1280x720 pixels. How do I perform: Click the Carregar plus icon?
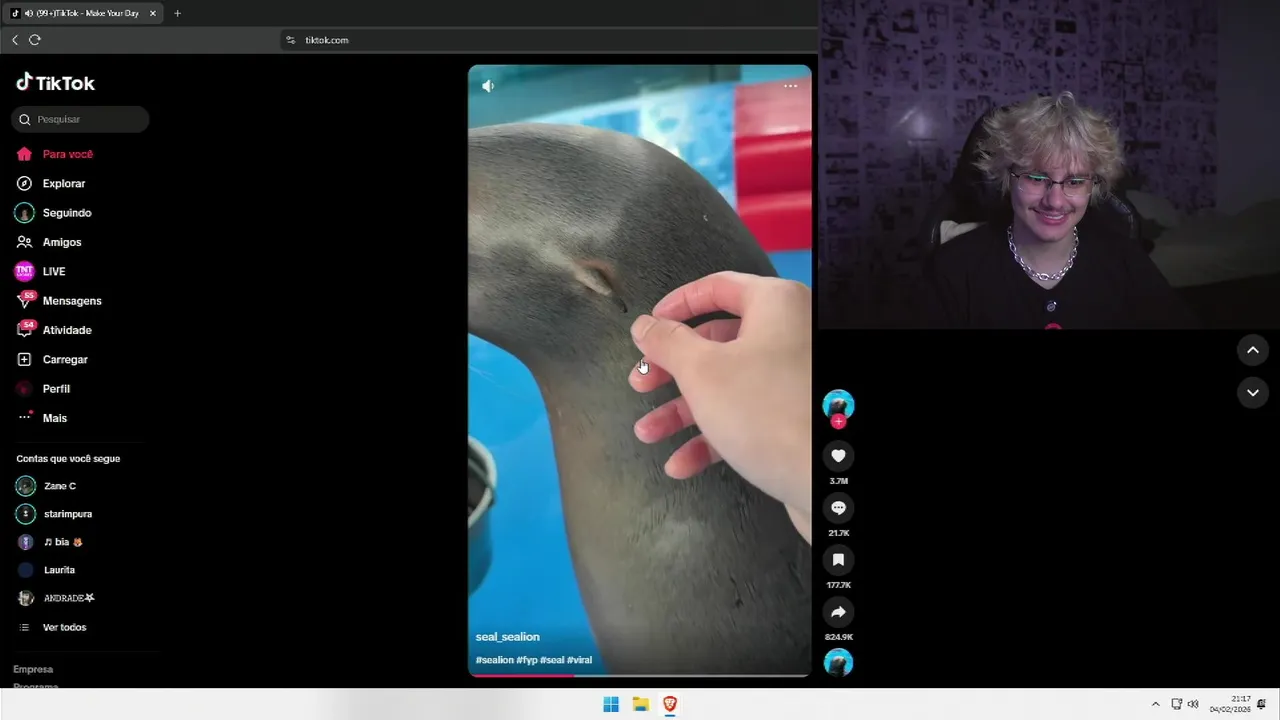(x=24, y=359)
